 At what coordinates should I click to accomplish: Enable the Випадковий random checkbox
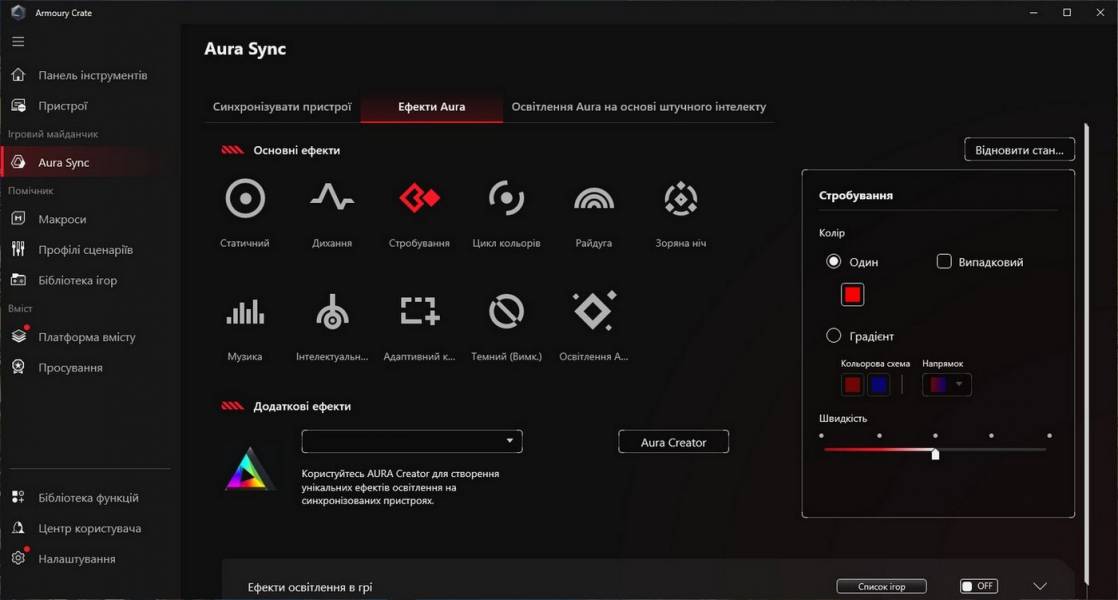943,262
